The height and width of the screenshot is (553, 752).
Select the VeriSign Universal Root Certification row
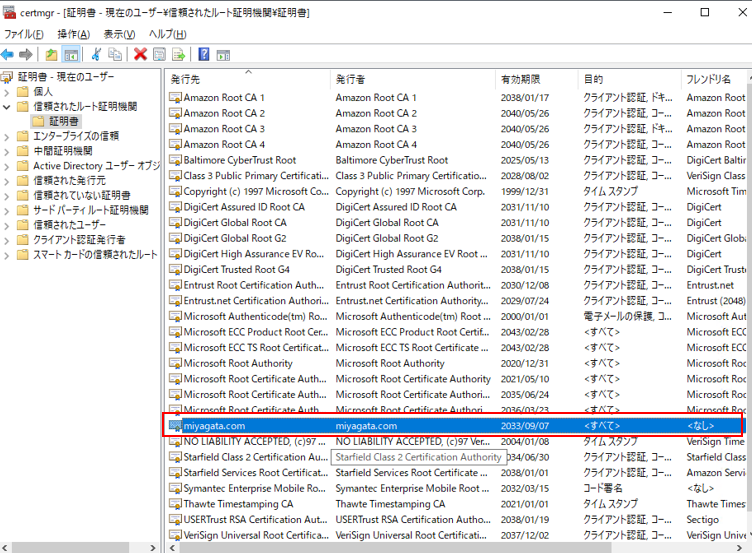pos(456,535)
